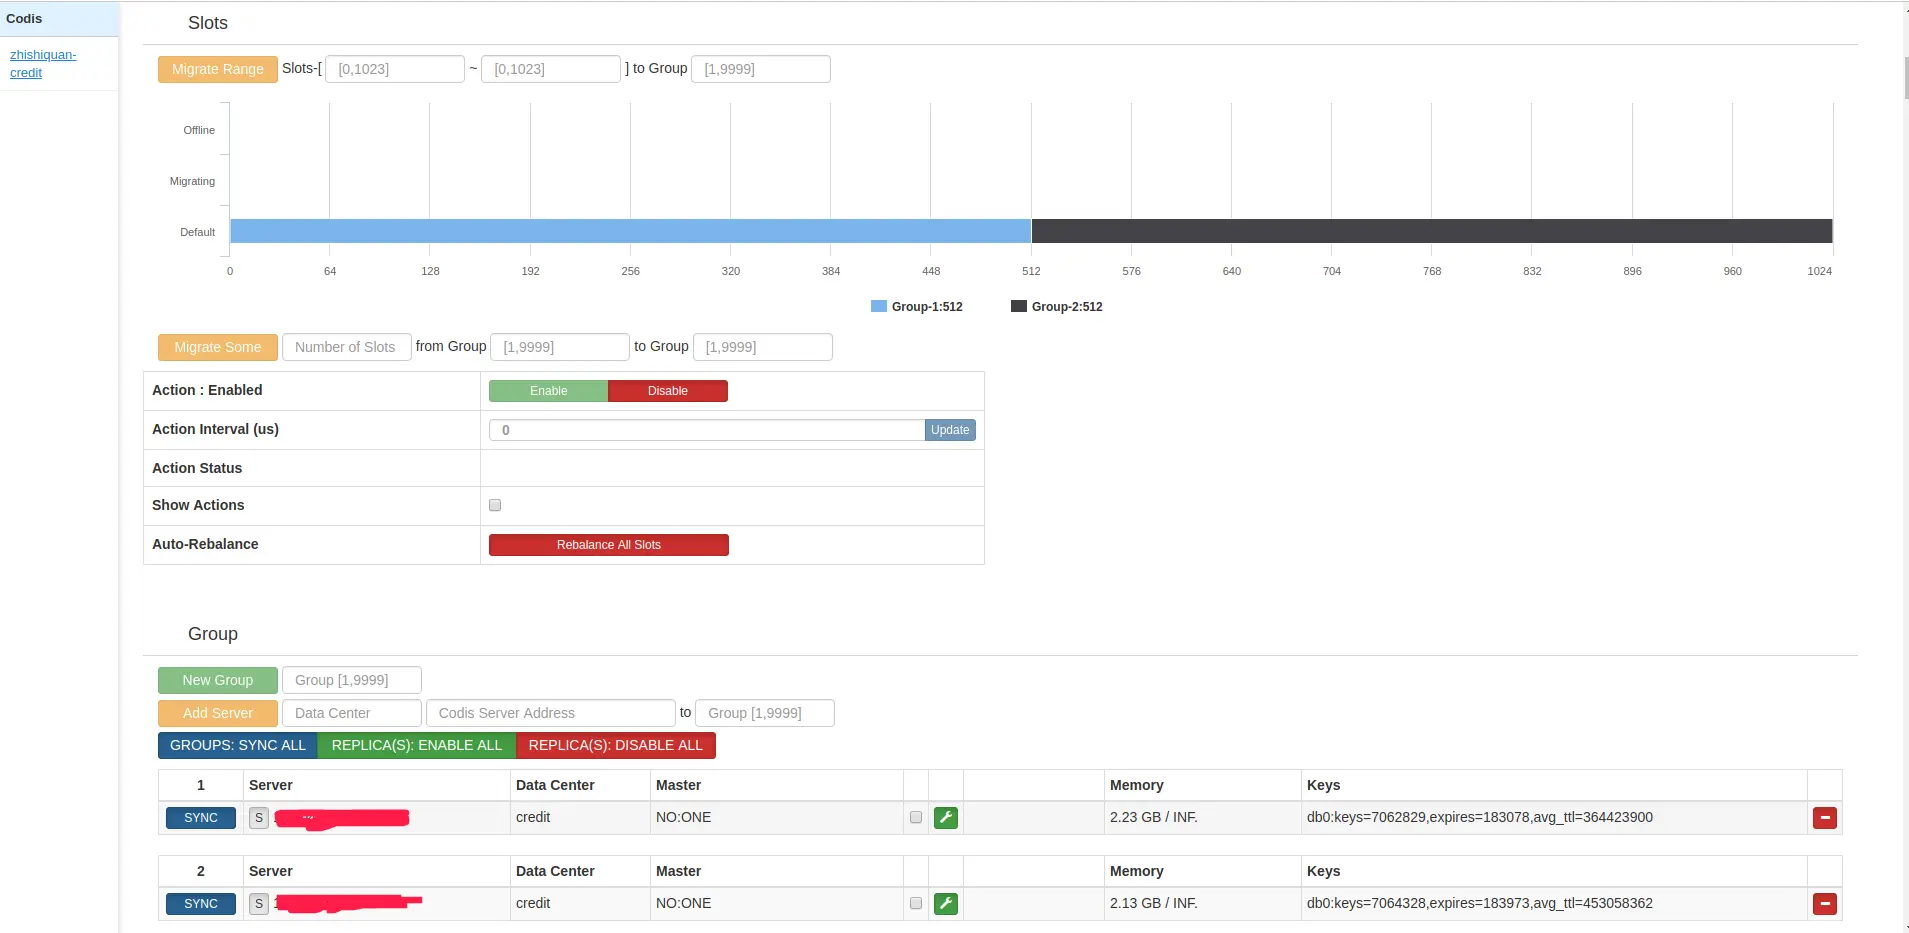
Task: Remove server from group 2 with red minus
Action: click(1825, 904)
